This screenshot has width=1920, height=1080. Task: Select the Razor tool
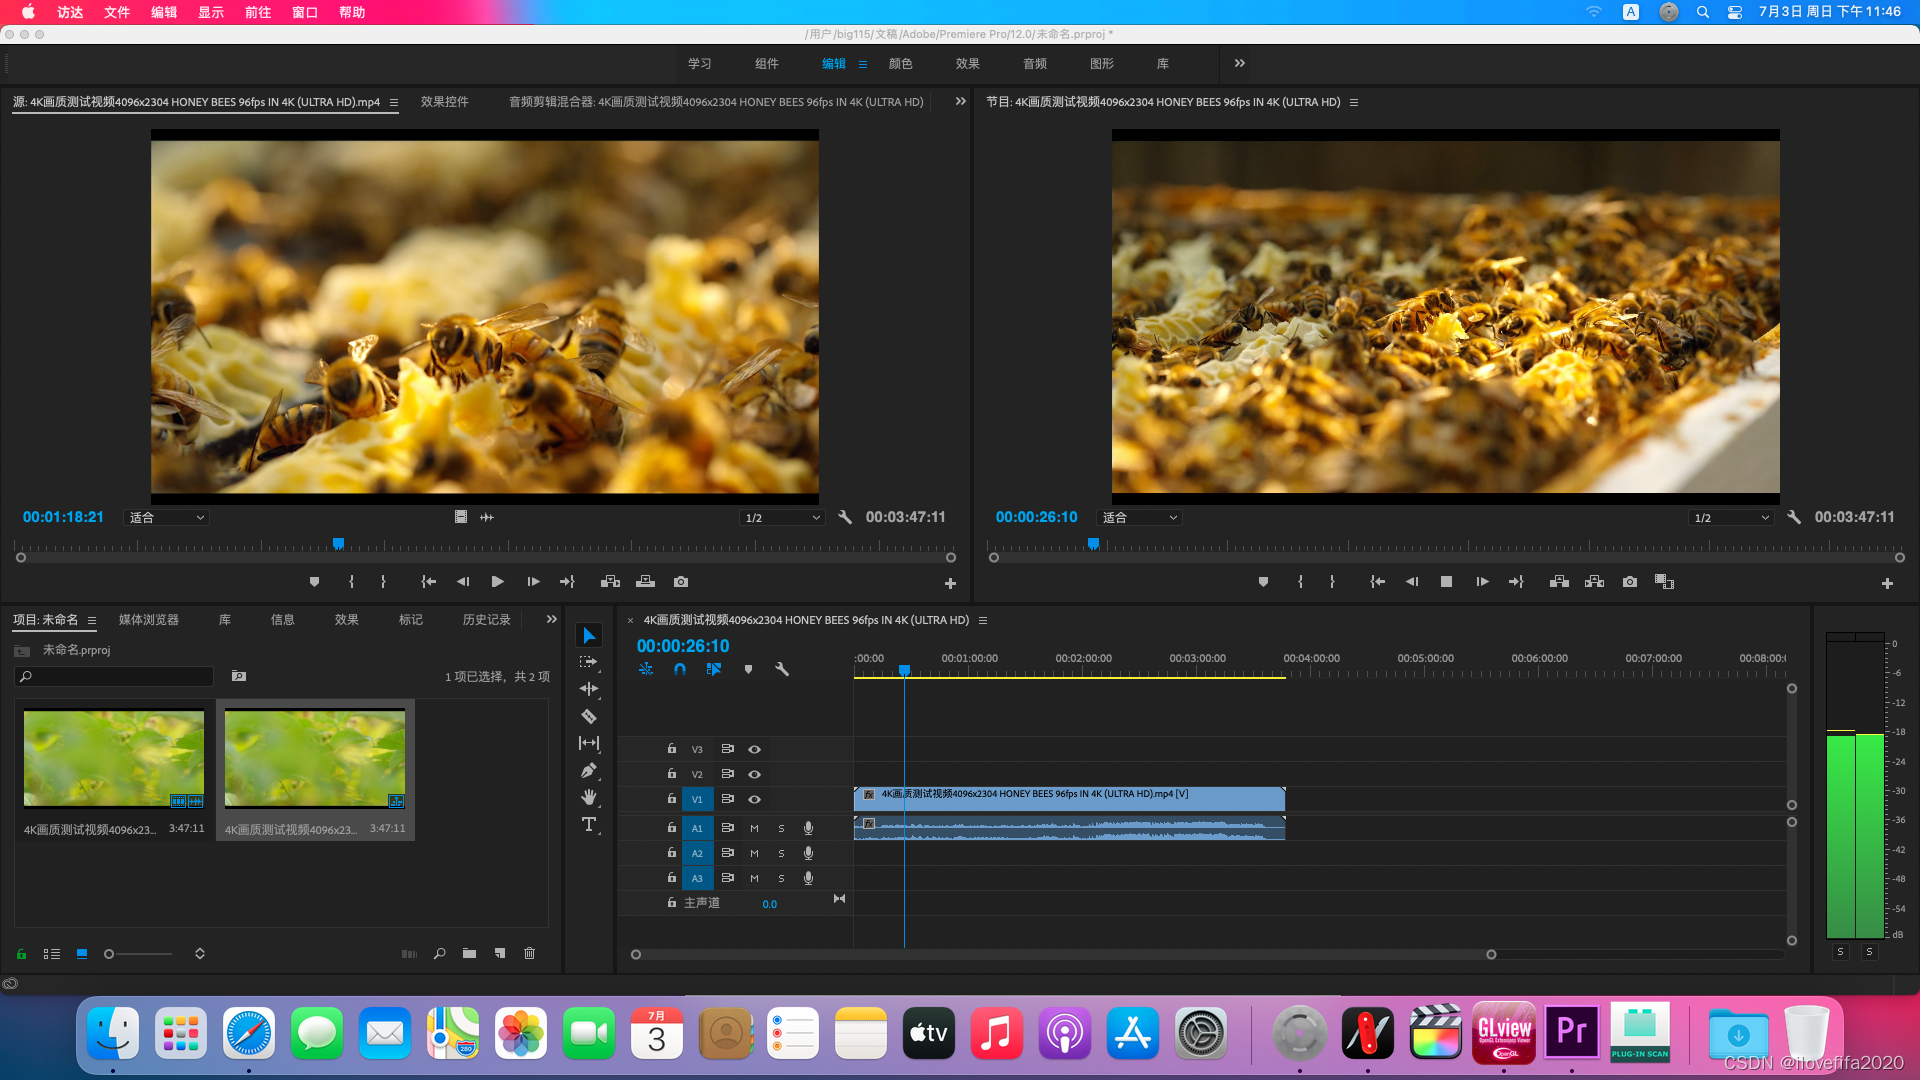click(588, 716)
